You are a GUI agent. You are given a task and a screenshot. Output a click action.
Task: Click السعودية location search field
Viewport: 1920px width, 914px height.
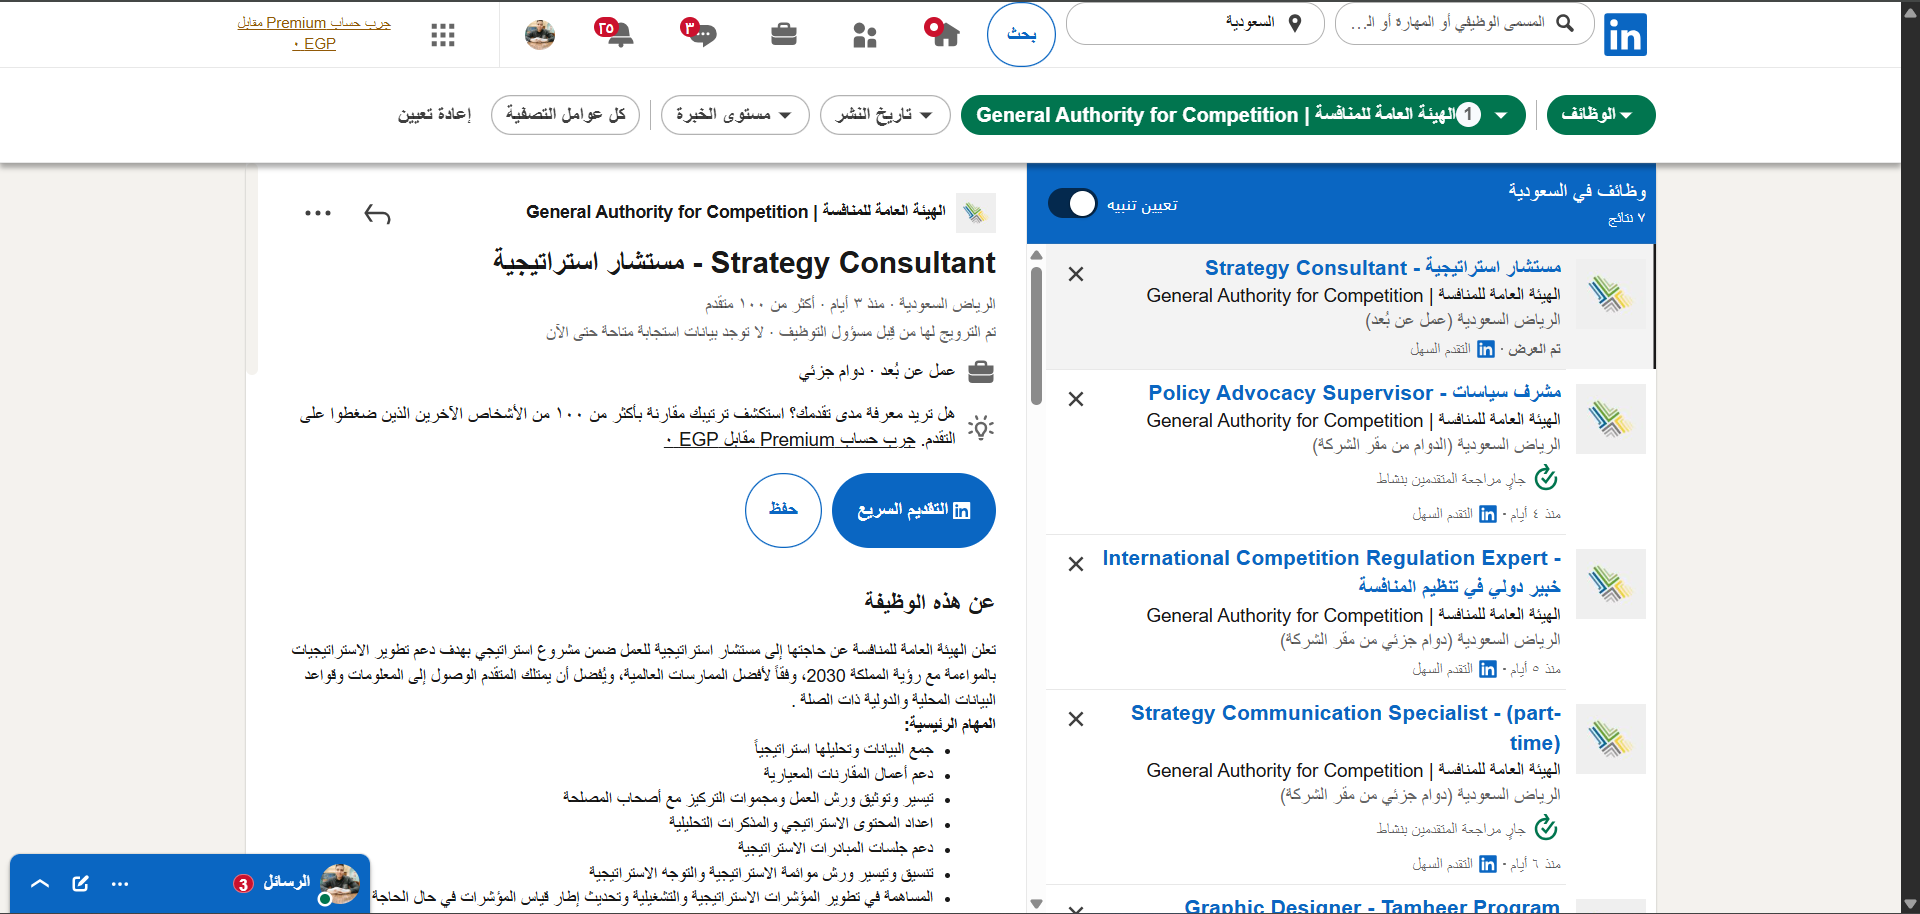(x=1195, y=23)
